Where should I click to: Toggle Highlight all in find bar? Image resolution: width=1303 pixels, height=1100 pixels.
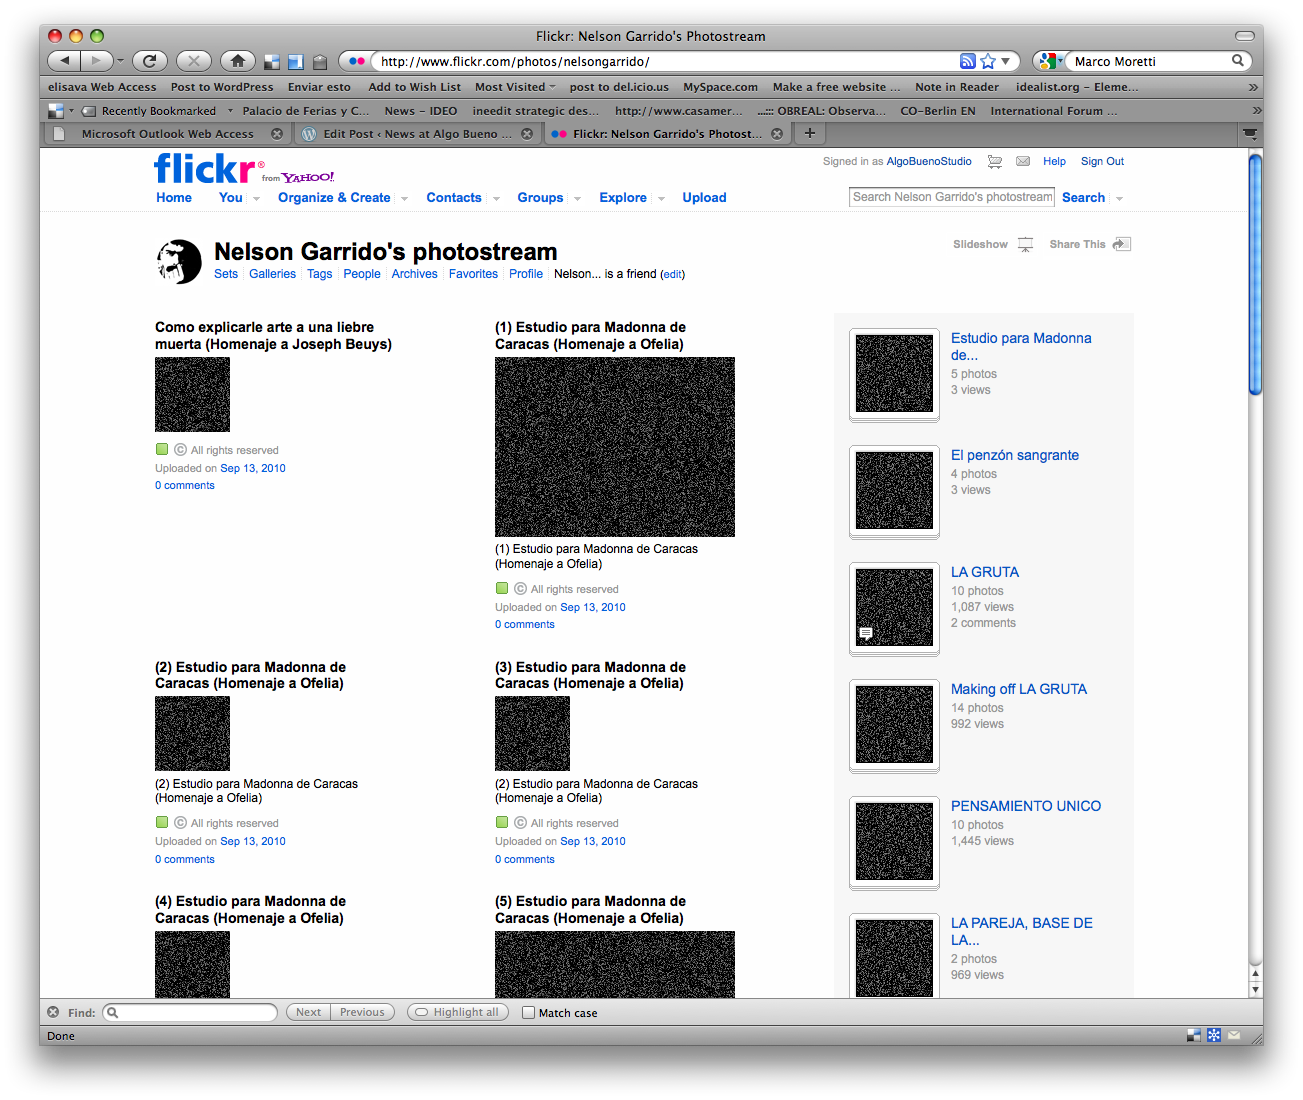click(458, 1012)
